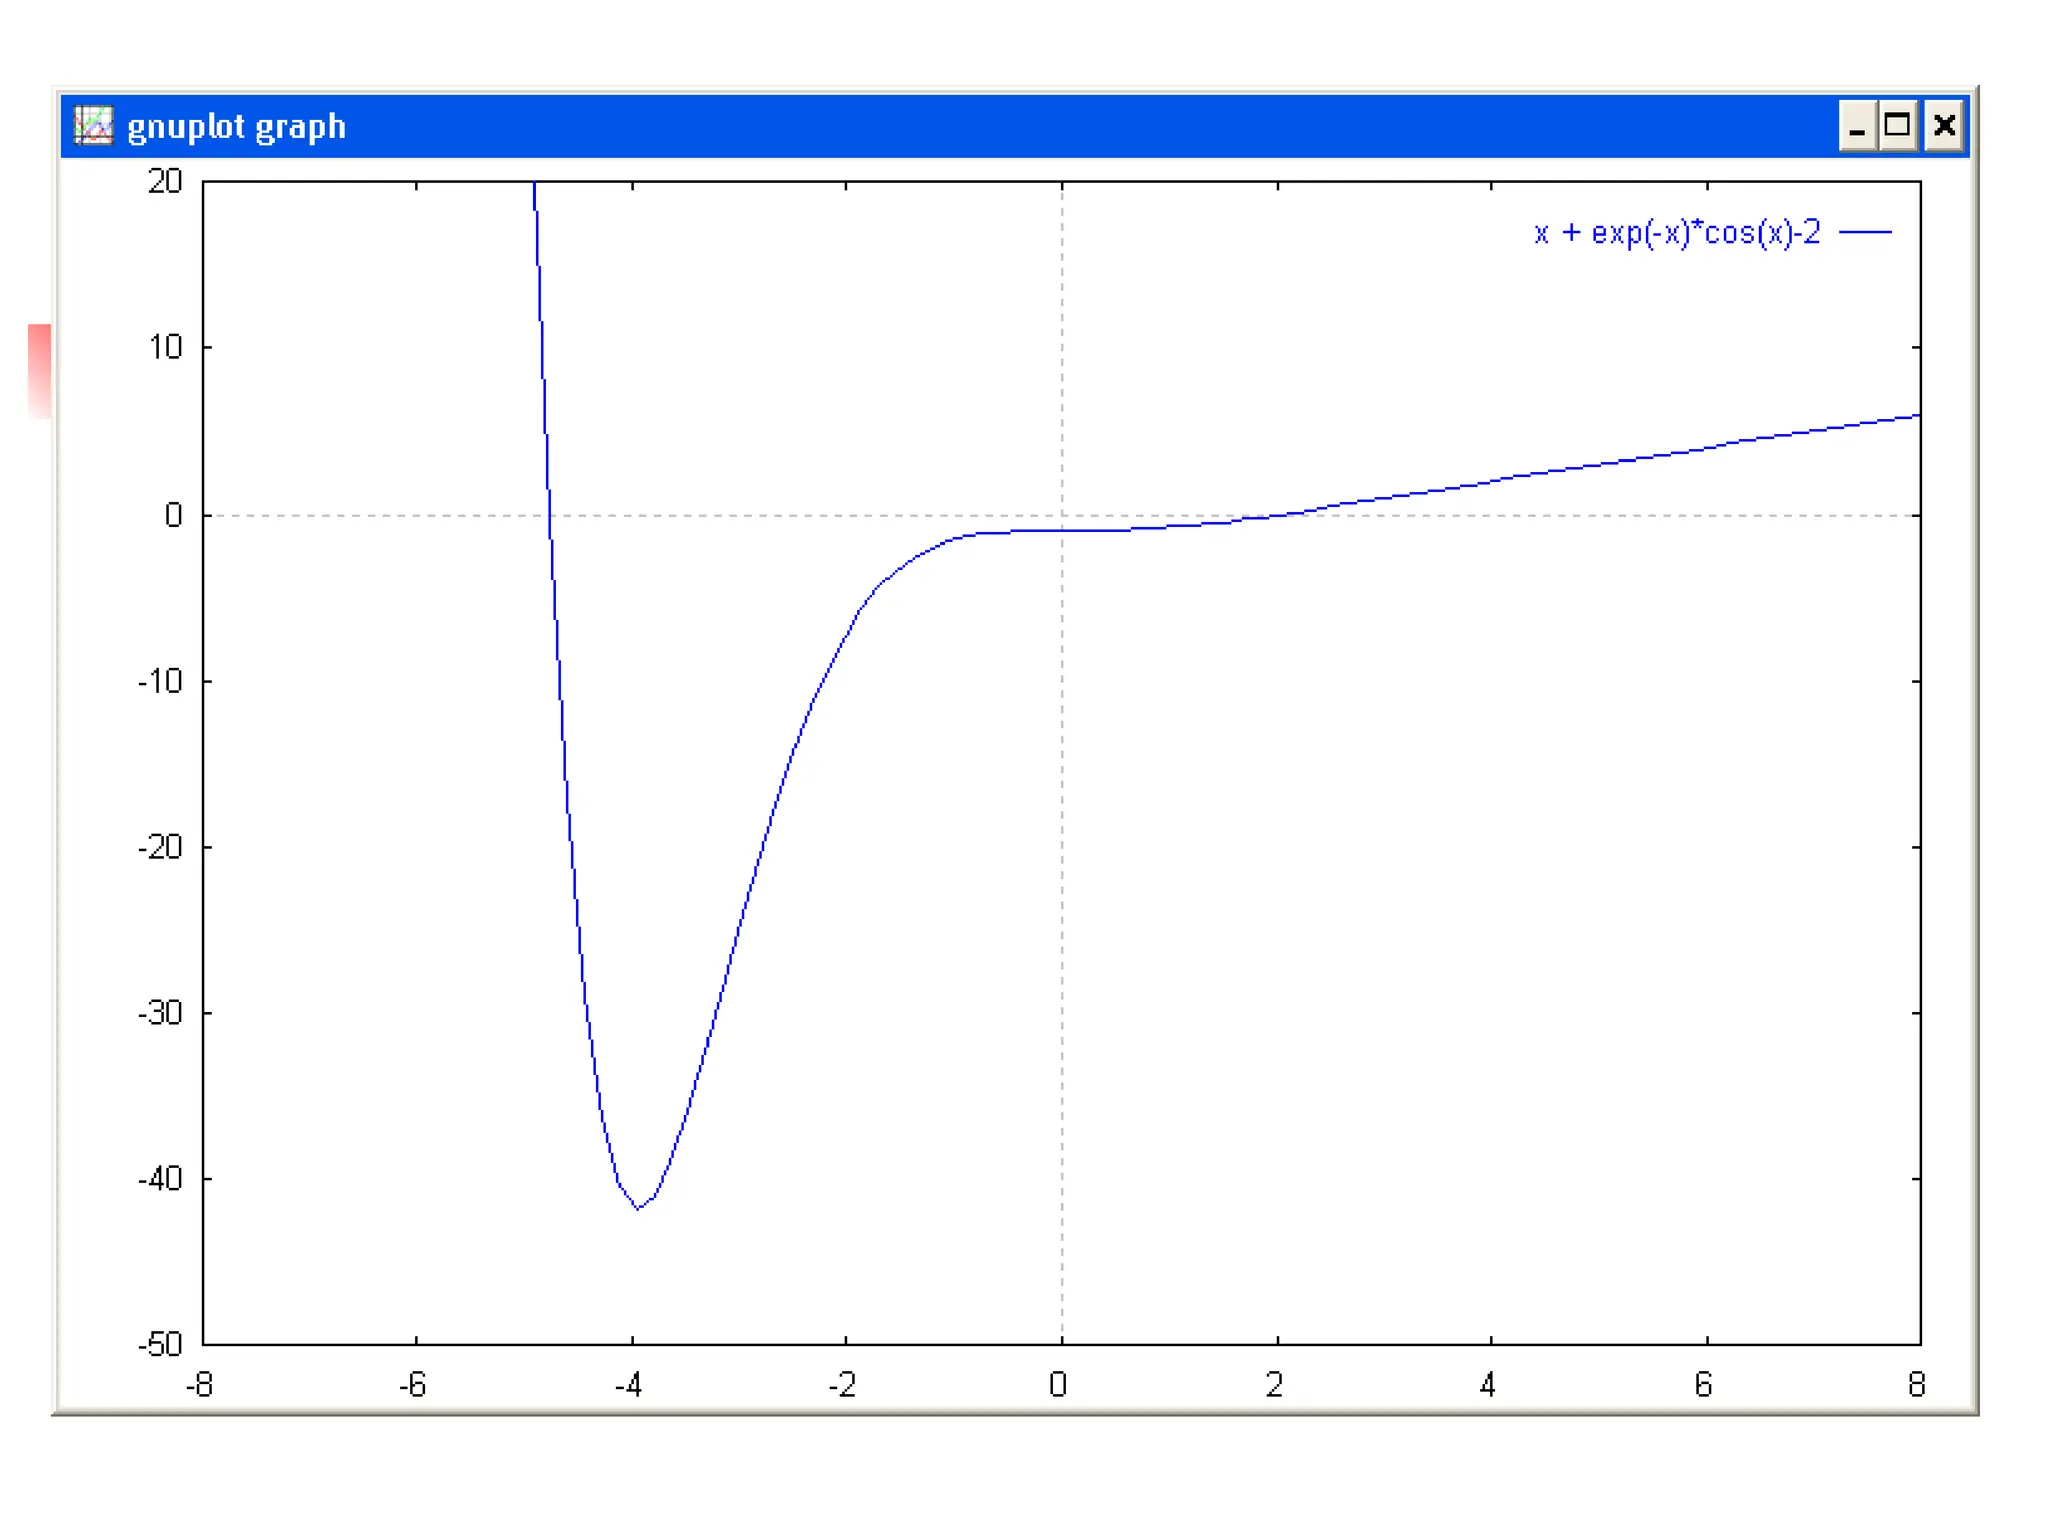Click the x-axis label 2

[1274, 1385]
